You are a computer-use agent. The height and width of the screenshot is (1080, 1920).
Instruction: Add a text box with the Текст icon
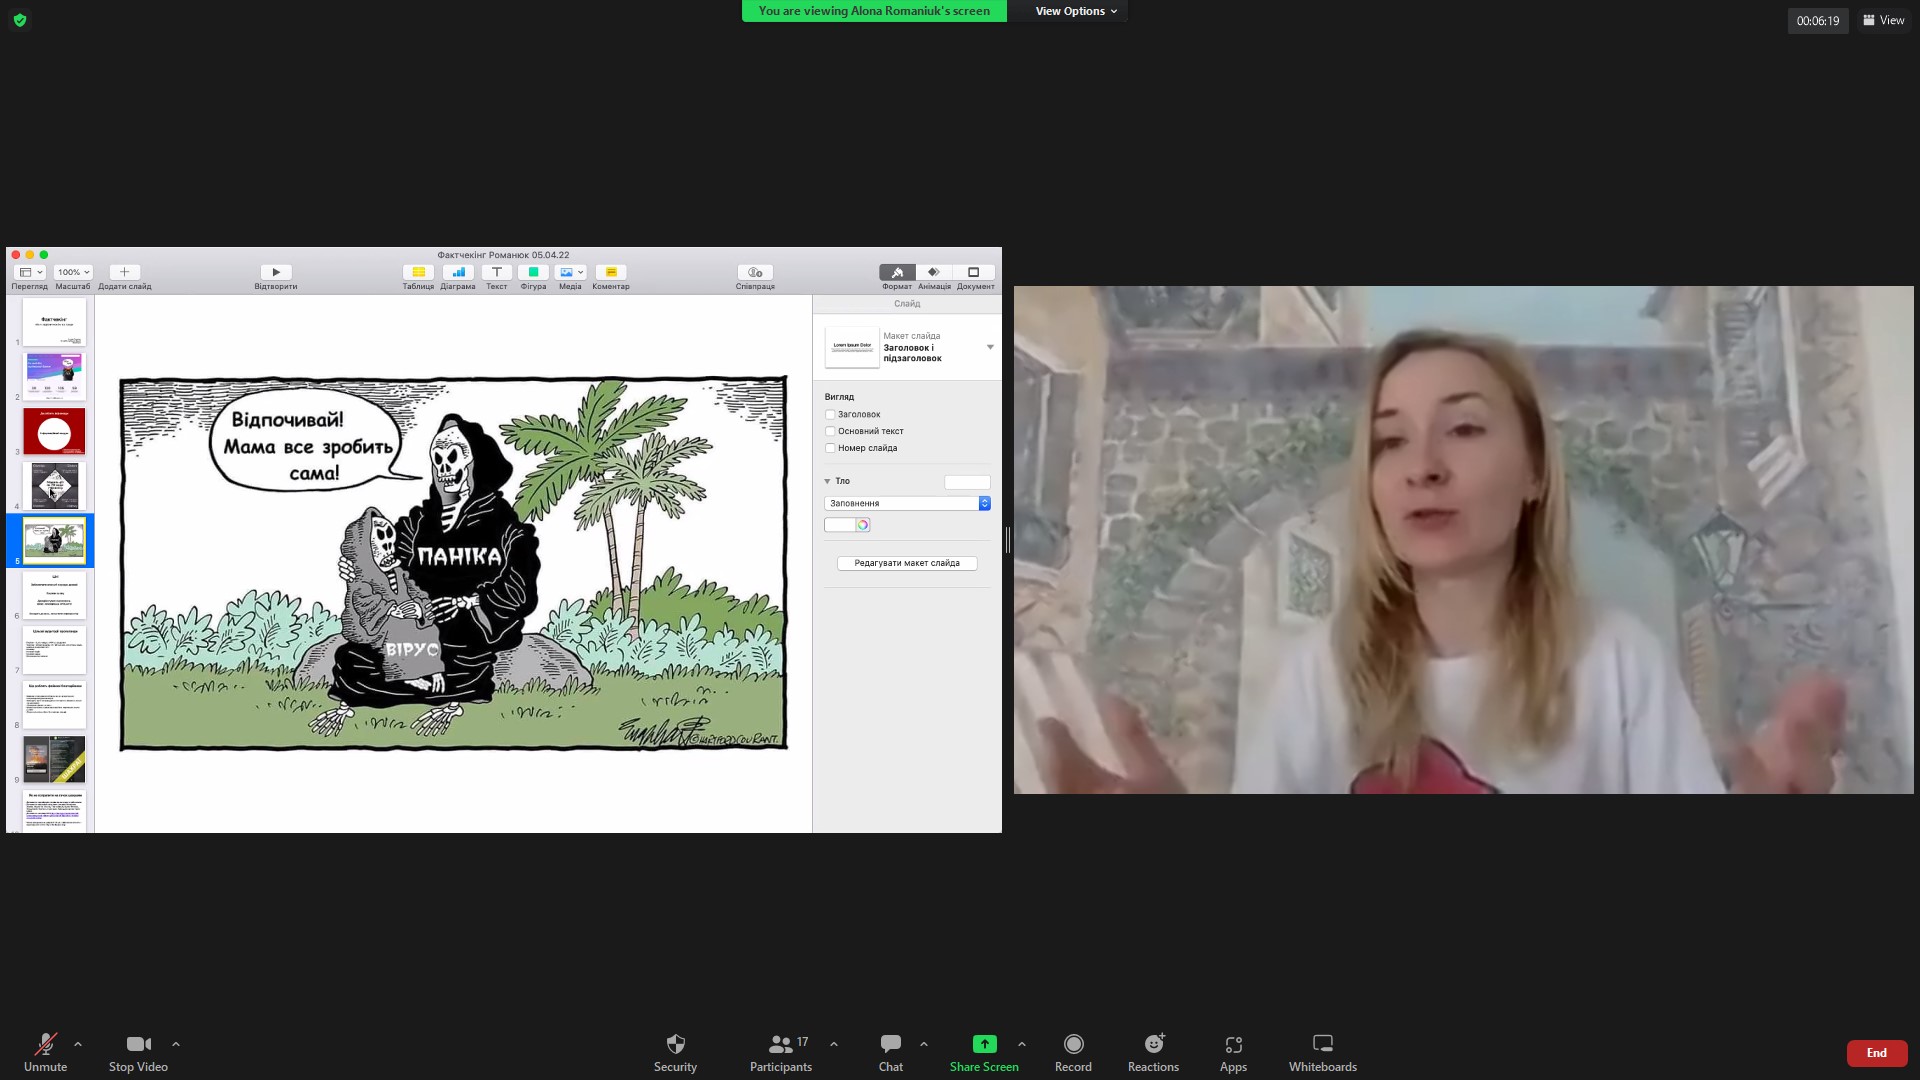tap(497, 272)
